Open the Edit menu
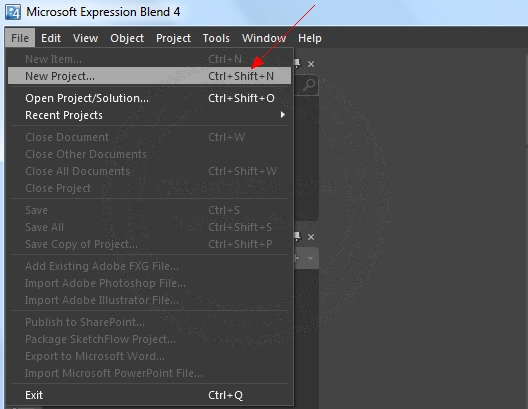This screenshot has width=528, height=409. pos(51,38)
